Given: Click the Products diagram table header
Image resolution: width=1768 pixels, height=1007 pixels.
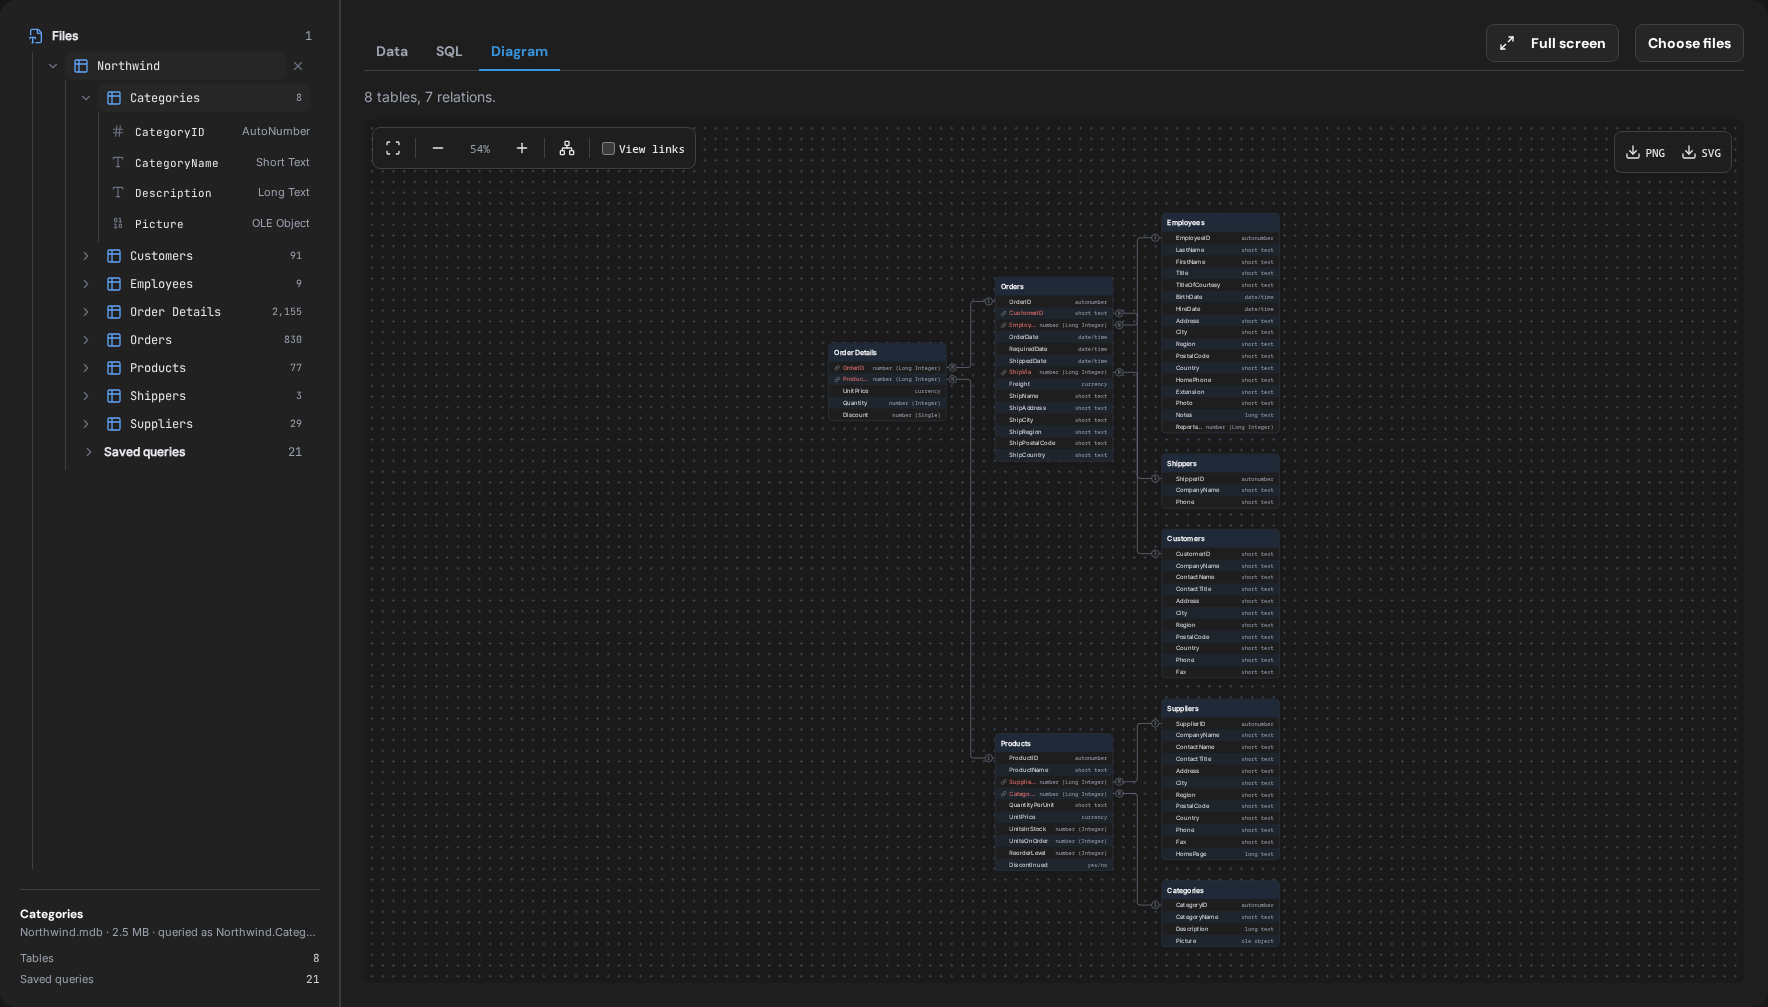Looking at the screenshot, I should 1054,743.
